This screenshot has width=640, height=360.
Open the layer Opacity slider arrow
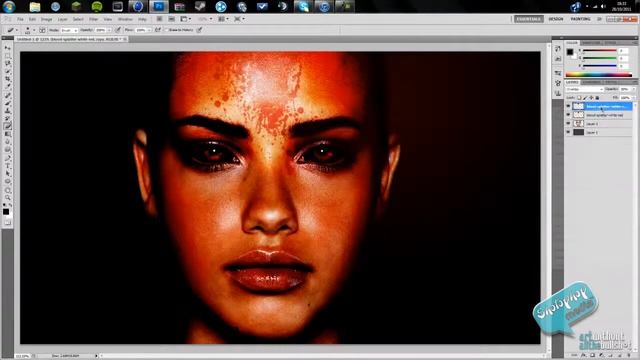(633, 89)
